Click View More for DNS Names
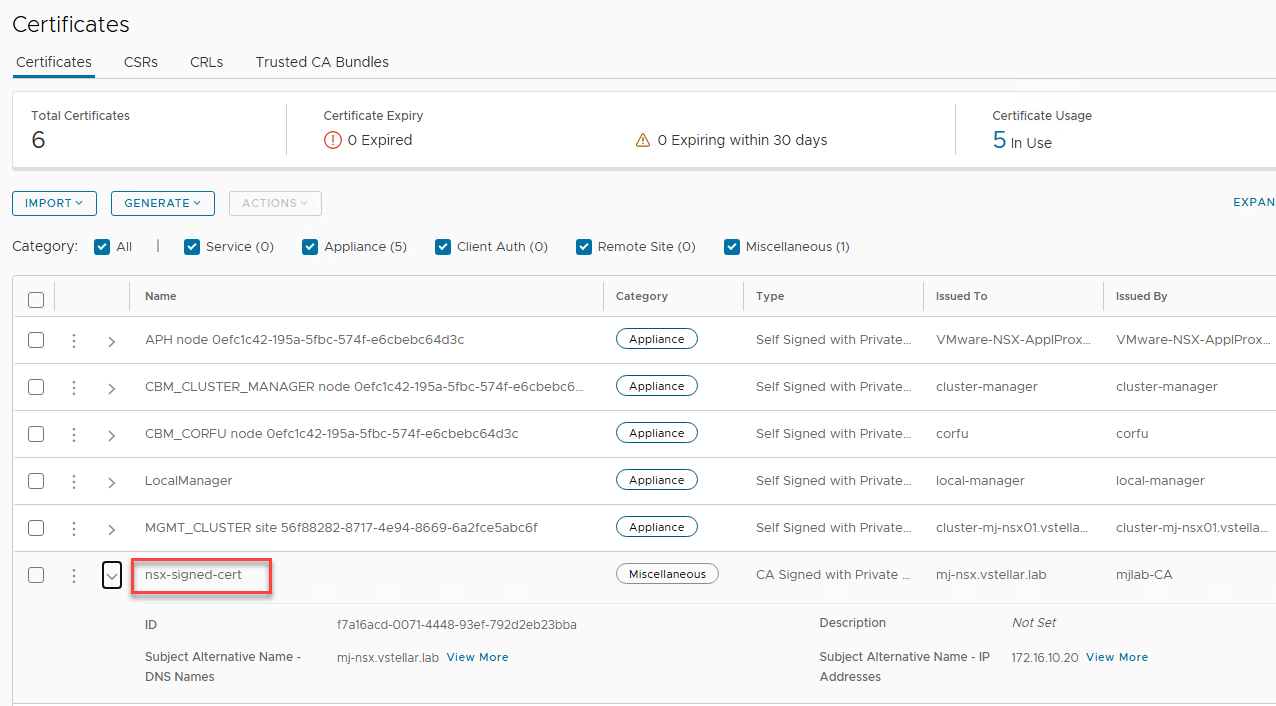The image size is (1276, 706). (x=477, y=657)
